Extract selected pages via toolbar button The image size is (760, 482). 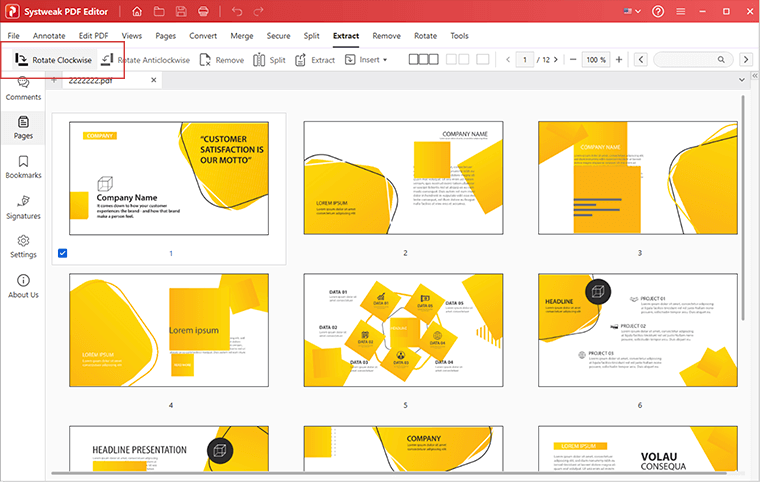click(315, 60)
